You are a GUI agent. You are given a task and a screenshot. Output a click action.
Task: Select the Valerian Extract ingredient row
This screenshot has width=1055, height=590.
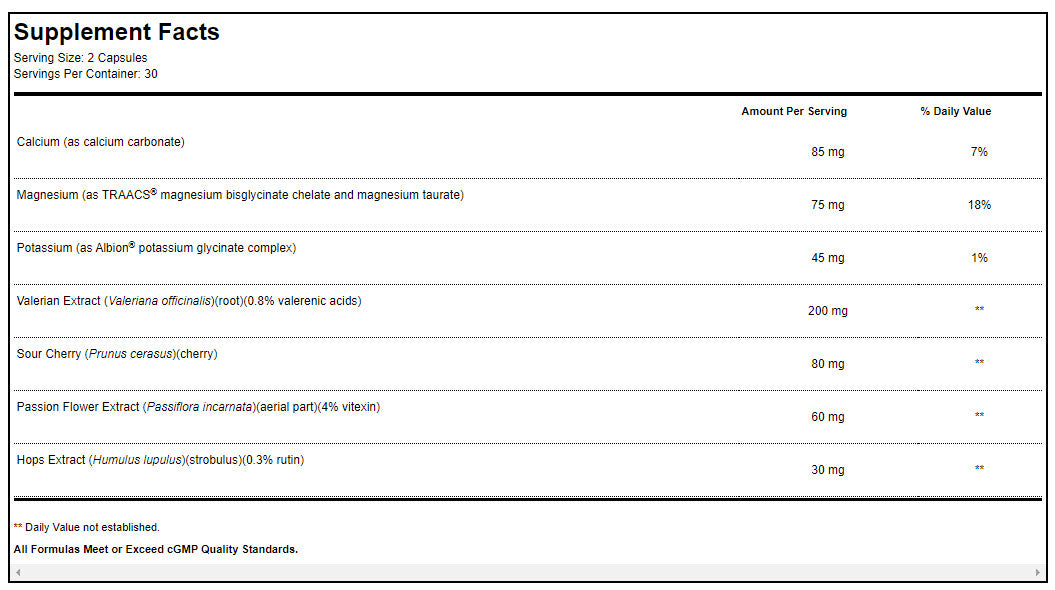pos(189,301)
